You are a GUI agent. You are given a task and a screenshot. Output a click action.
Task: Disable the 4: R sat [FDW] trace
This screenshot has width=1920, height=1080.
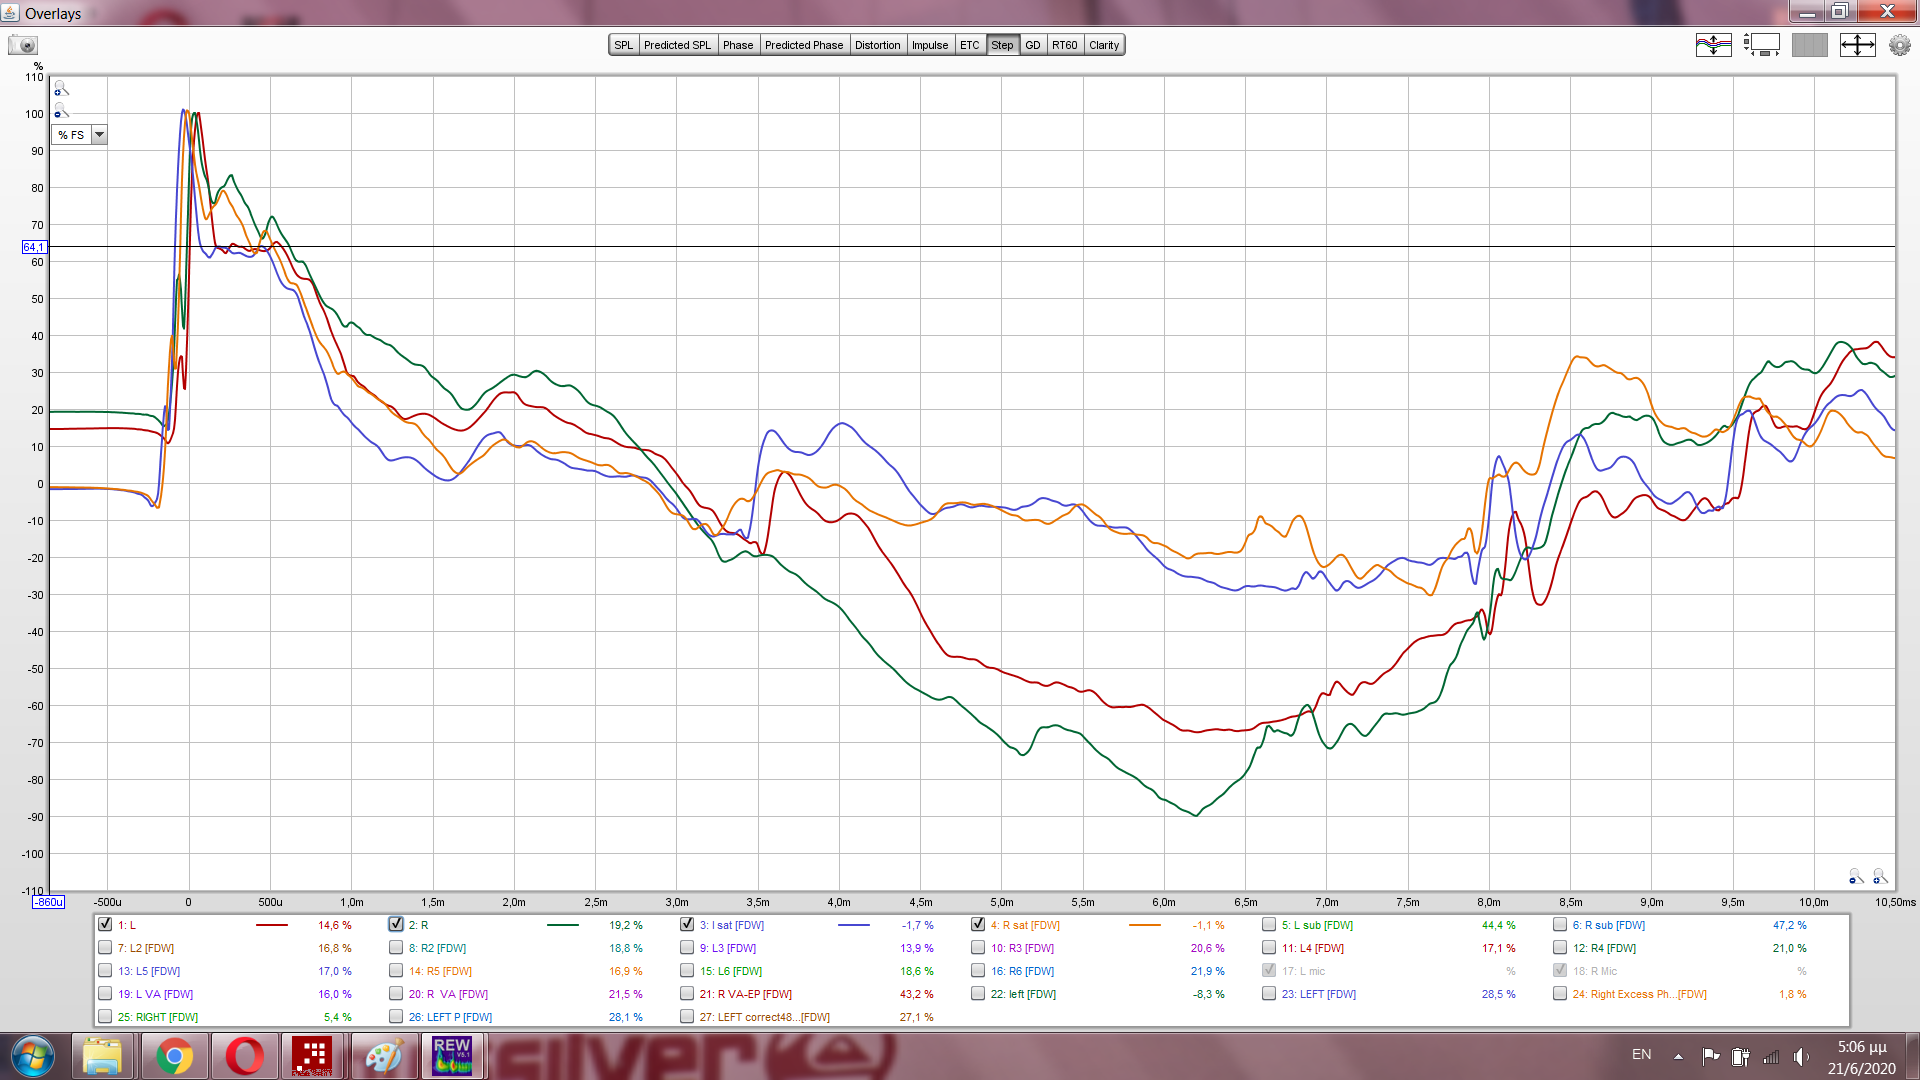(x=978, y=925)
